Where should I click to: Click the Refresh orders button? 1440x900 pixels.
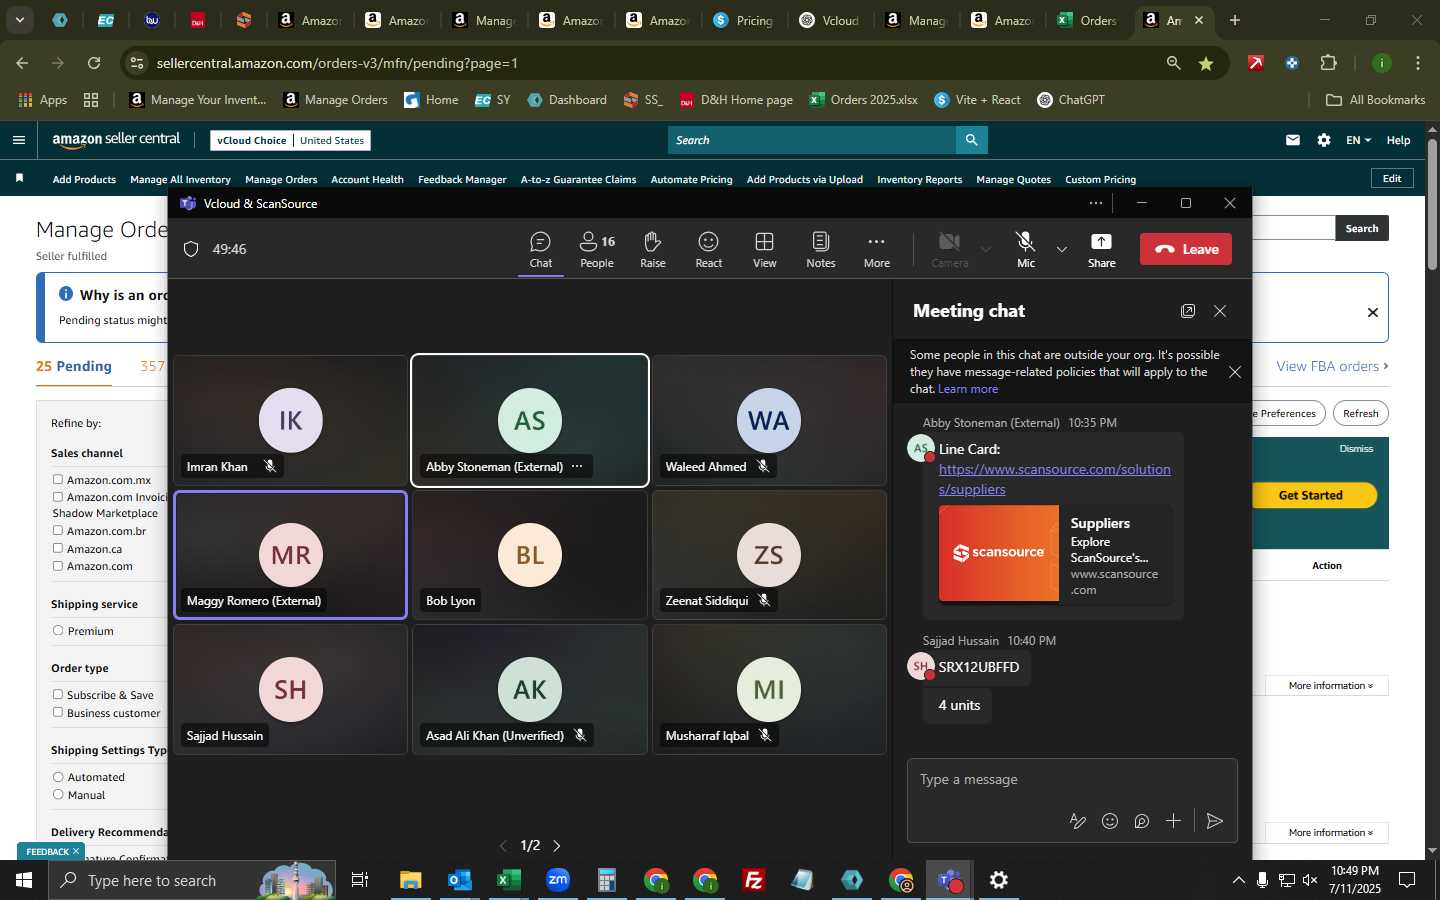1360,414
